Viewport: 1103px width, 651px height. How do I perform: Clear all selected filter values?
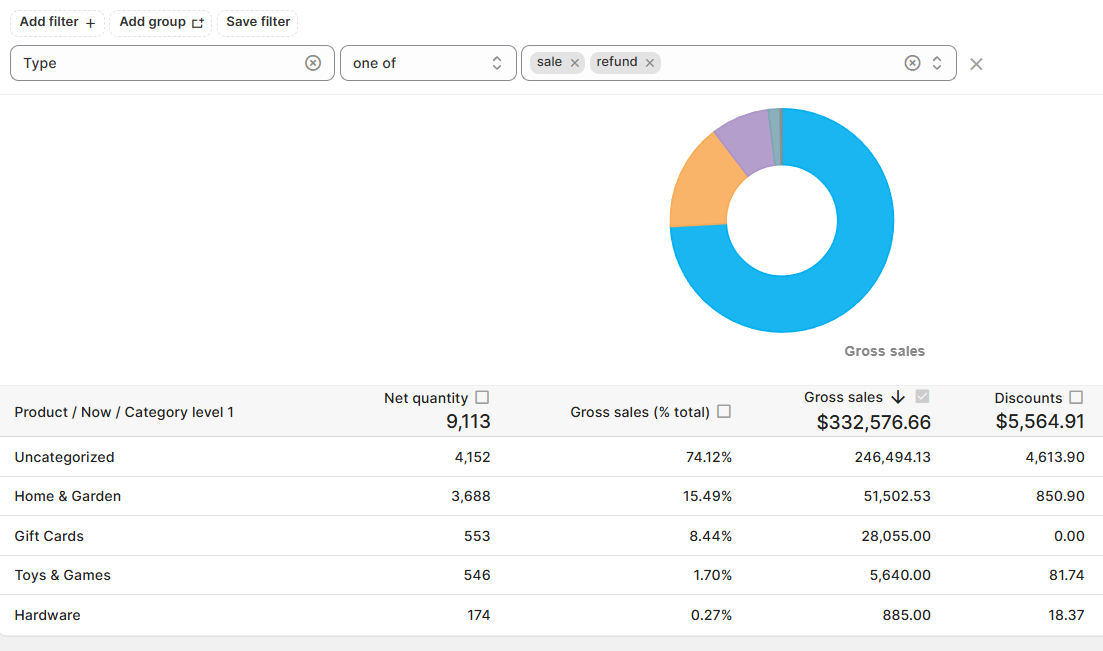point(912,63)
